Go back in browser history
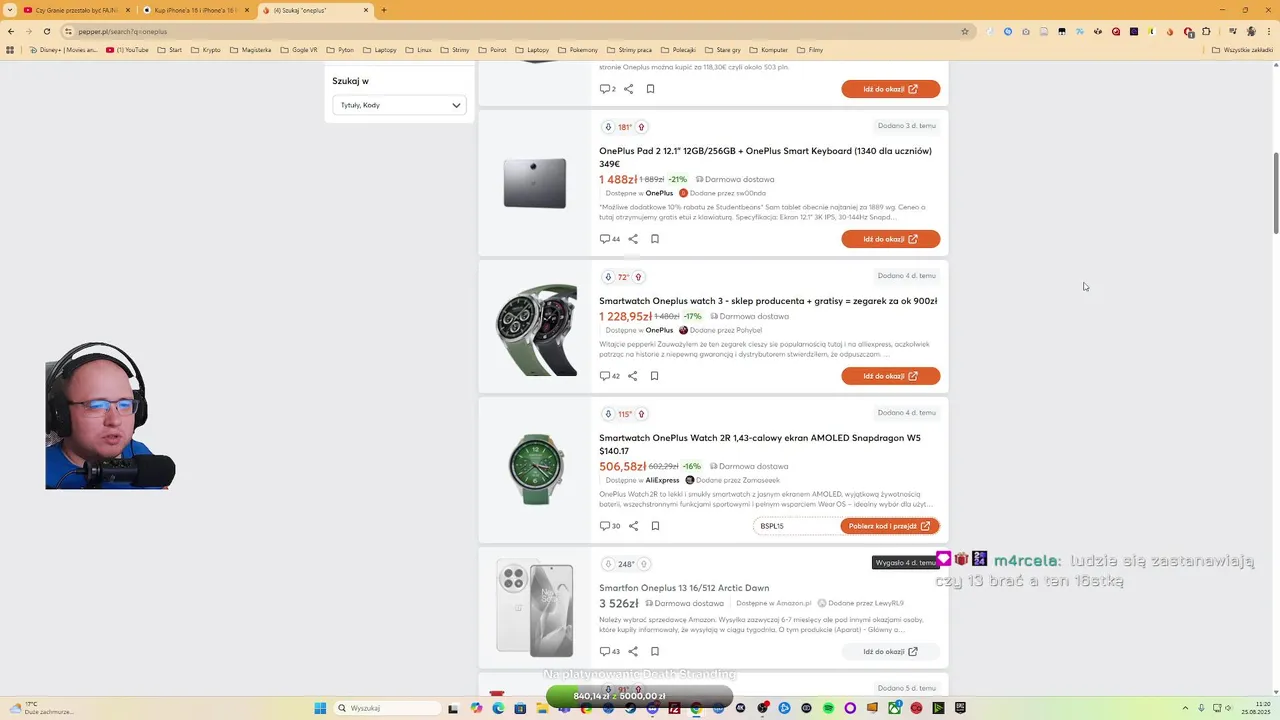The image size is (1280, 720). [11, 31]
